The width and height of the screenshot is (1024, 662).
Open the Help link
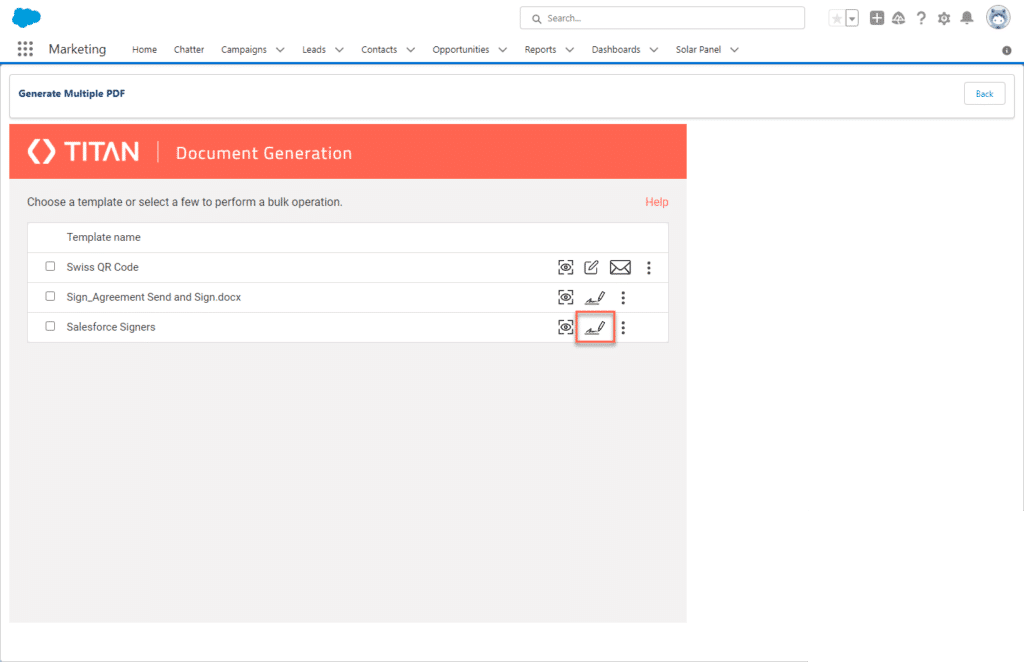pyautogui.click(x=656, y=202)
